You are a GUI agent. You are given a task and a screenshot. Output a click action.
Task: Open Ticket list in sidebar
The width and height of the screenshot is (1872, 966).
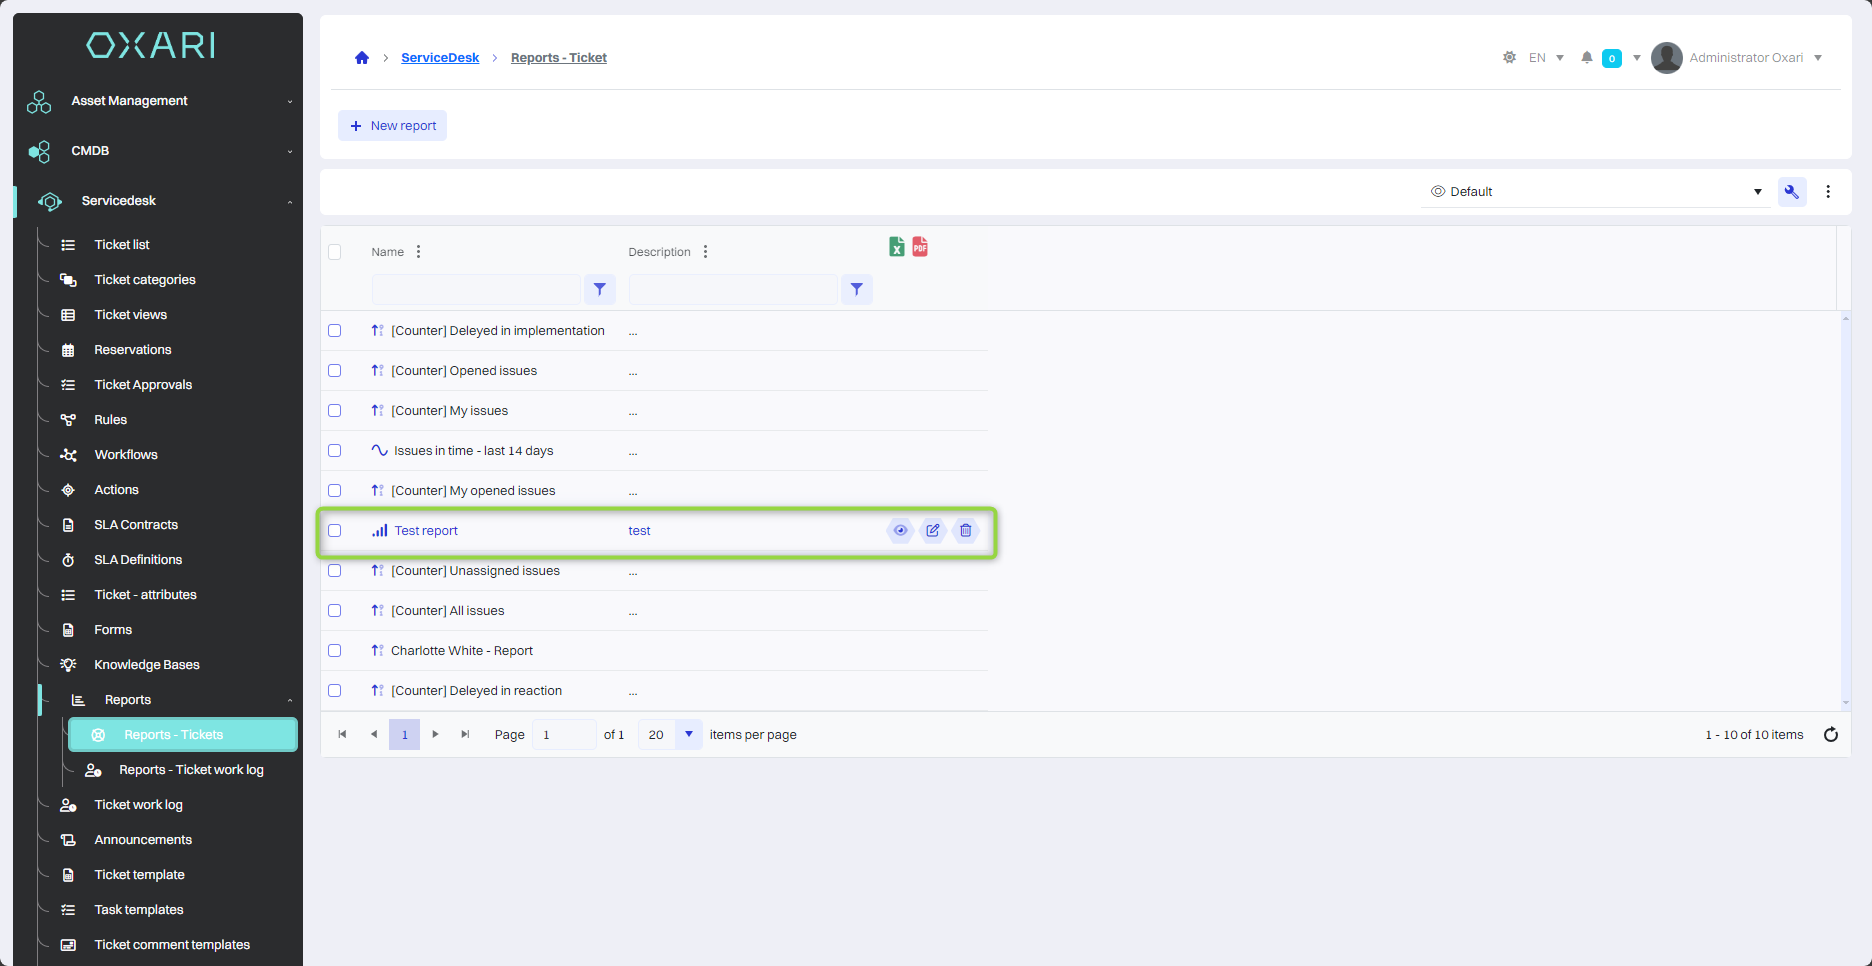point(122,245)
